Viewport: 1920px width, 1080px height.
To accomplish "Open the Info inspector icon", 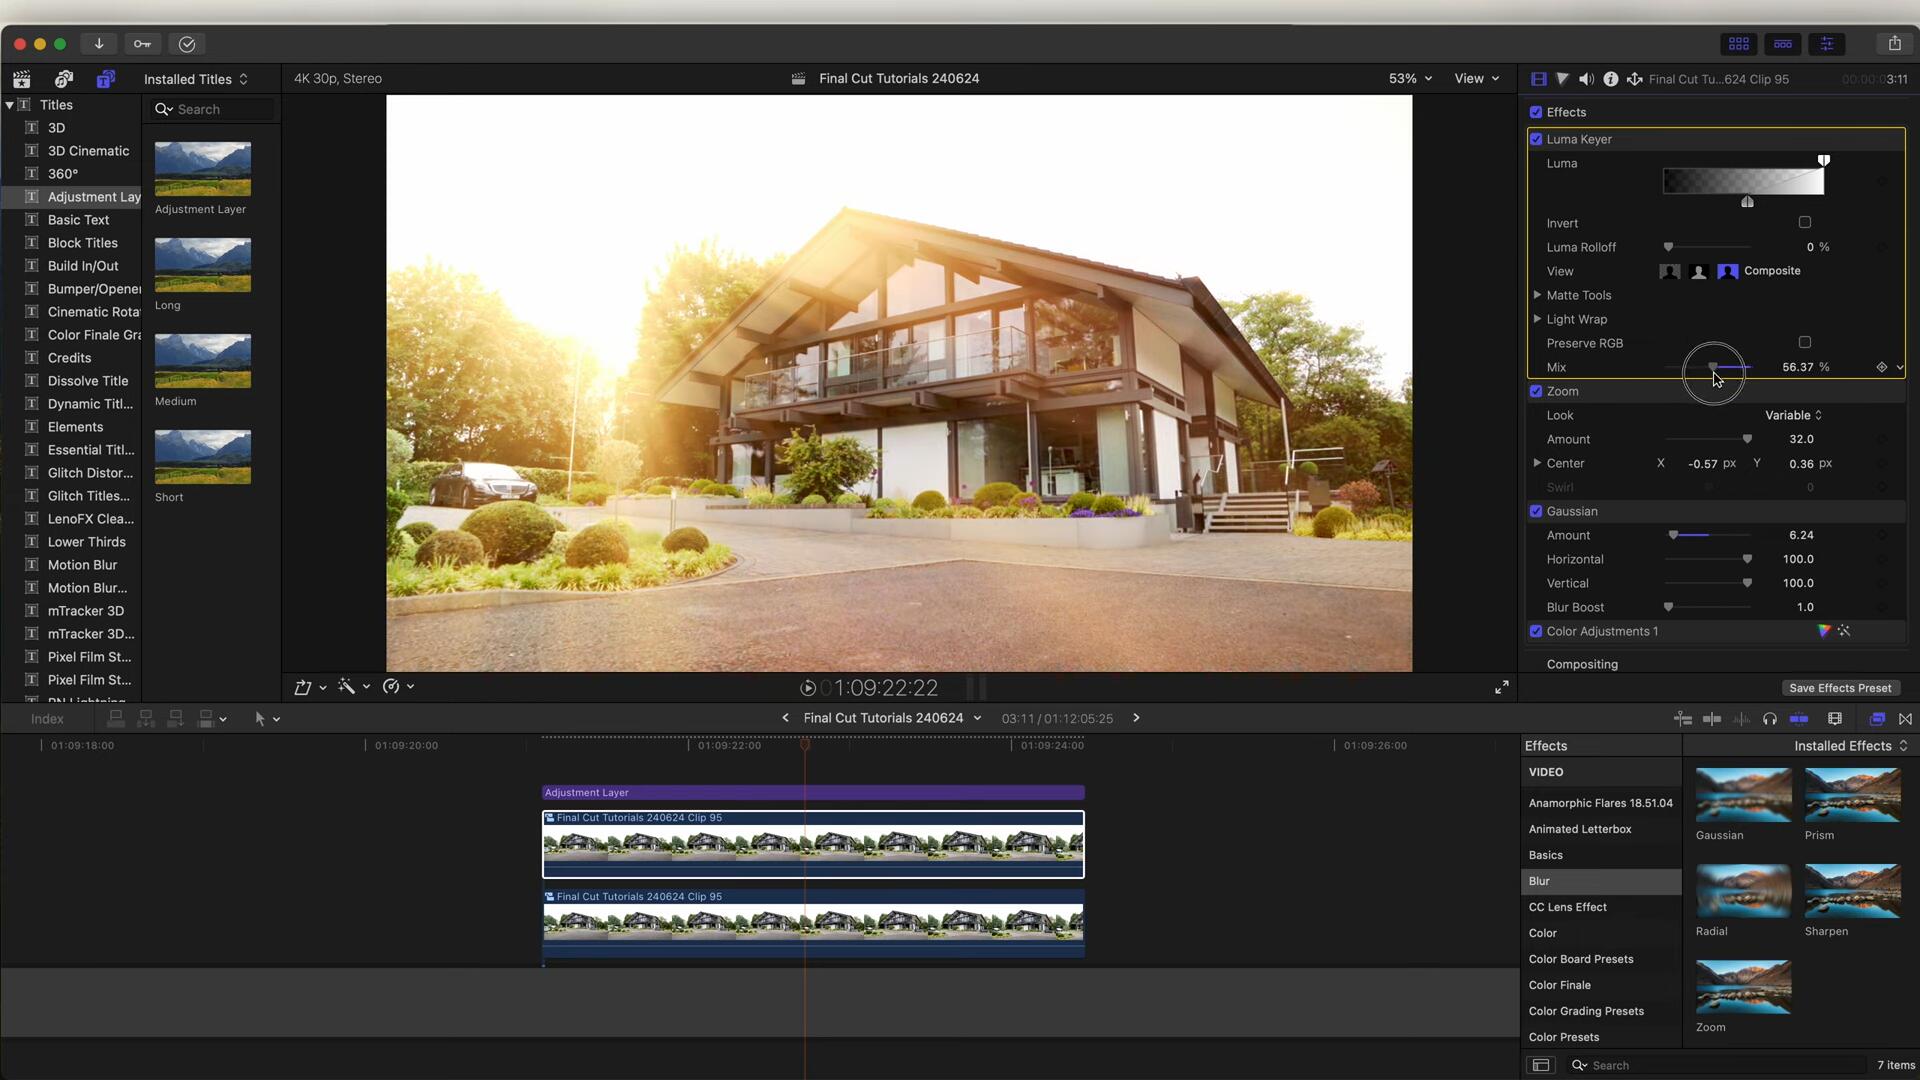I will tap(1611, 79).
